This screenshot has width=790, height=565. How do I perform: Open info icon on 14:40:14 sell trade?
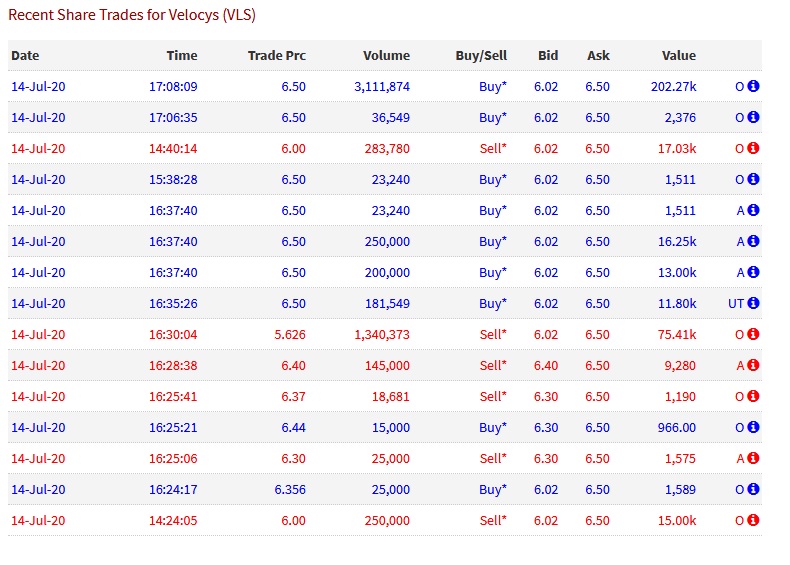point(754,149)
